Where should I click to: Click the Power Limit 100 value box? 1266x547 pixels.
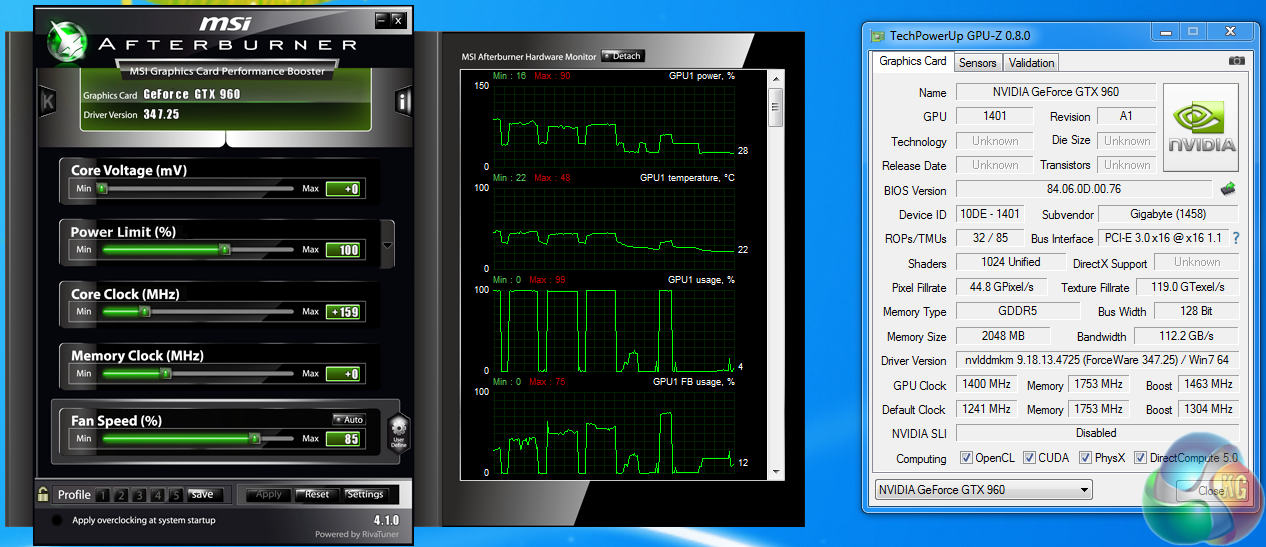coord(343,250)
